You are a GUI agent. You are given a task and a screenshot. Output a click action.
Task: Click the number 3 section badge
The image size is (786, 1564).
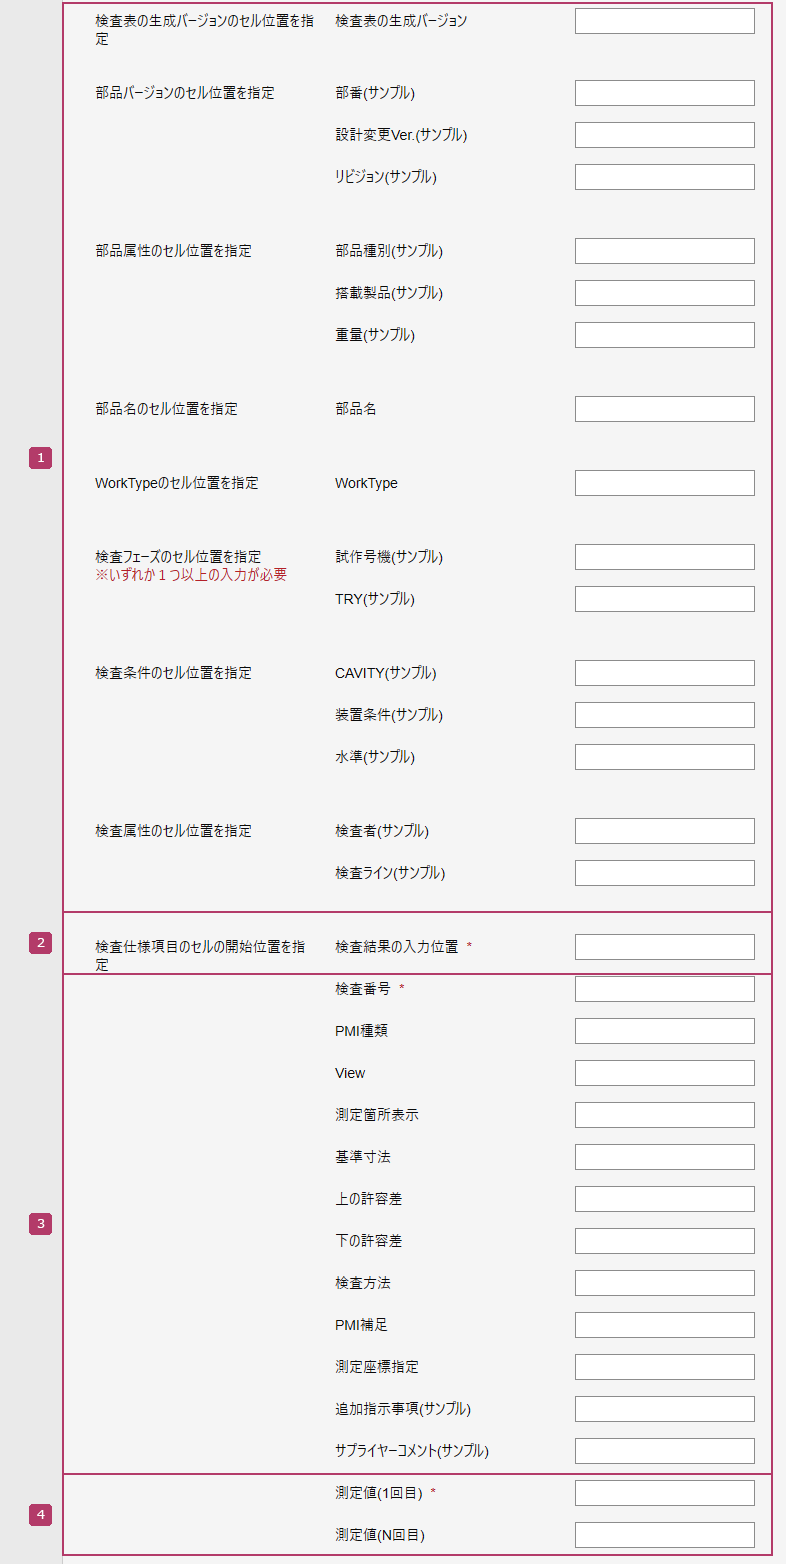[40, 1224]
